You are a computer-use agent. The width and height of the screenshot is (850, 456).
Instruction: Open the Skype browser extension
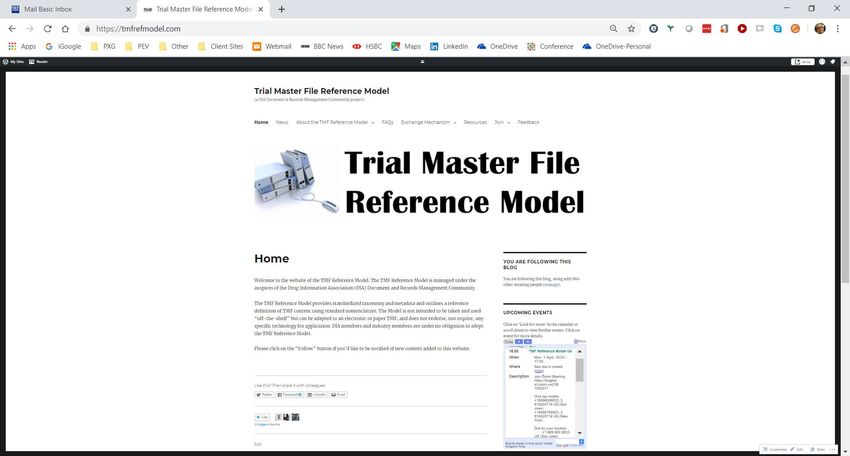pos(777,29)
